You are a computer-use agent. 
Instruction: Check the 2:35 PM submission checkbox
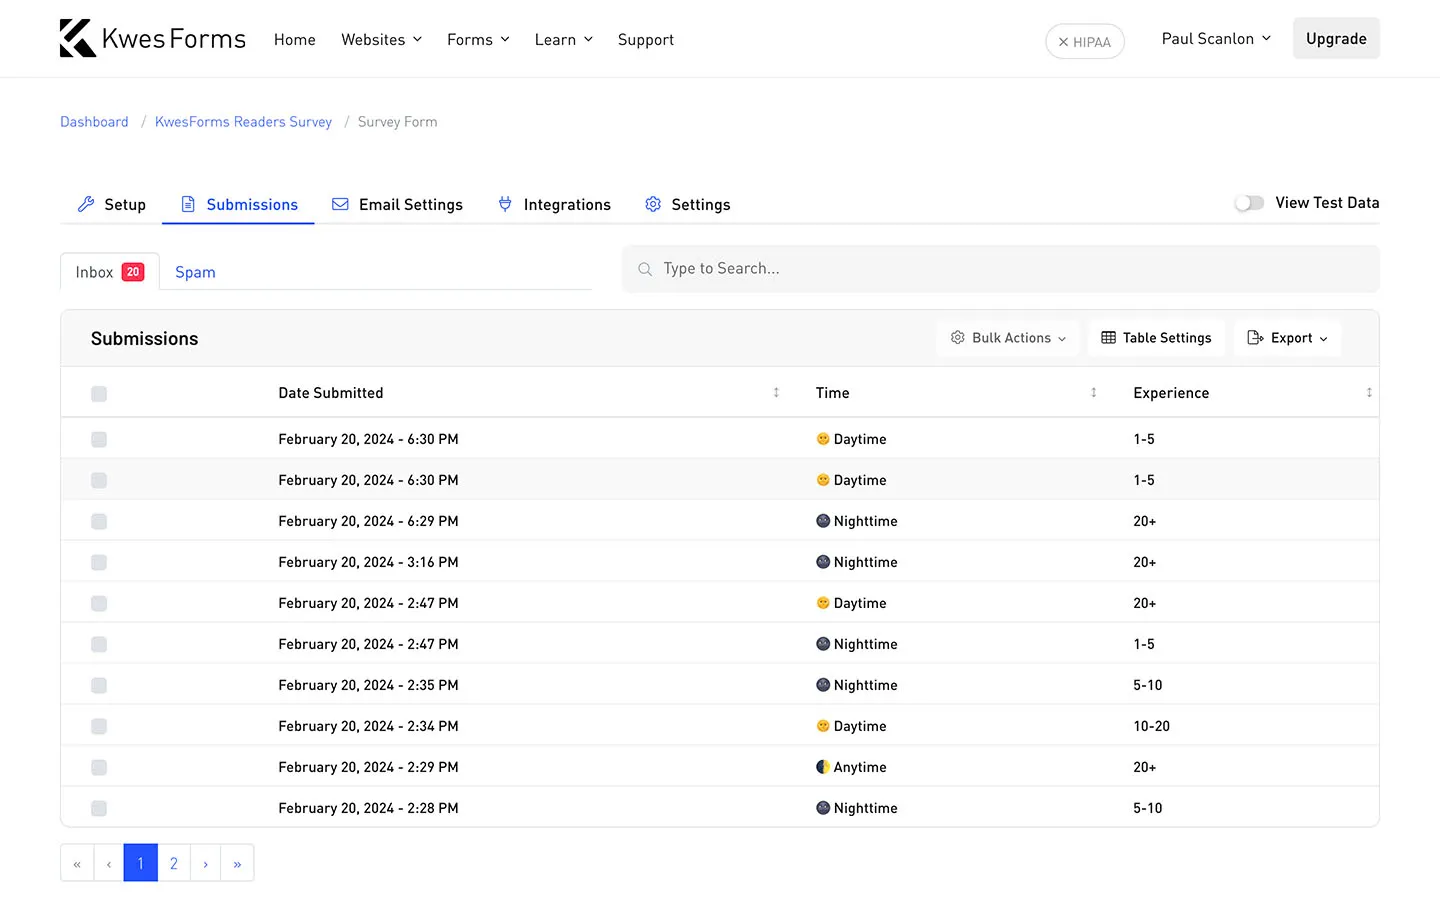point(99,685)
